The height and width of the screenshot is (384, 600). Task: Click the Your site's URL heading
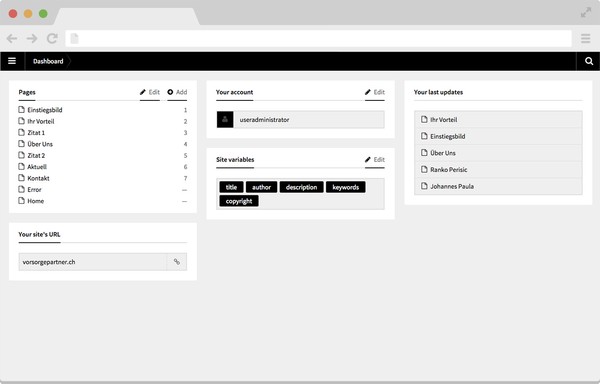click(x=39, y=234)
